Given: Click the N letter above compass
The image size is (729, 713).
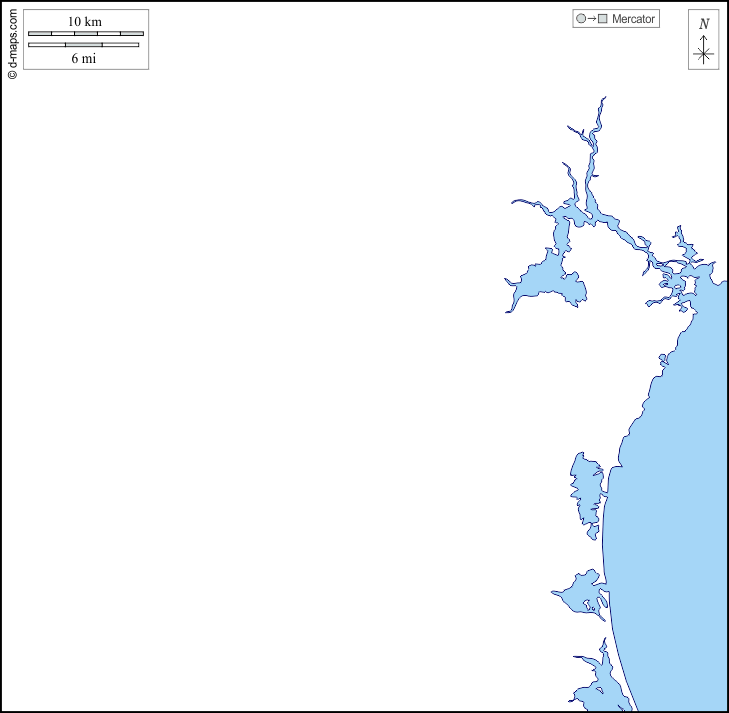Looking at the screenshot, I should click(704, 23).
